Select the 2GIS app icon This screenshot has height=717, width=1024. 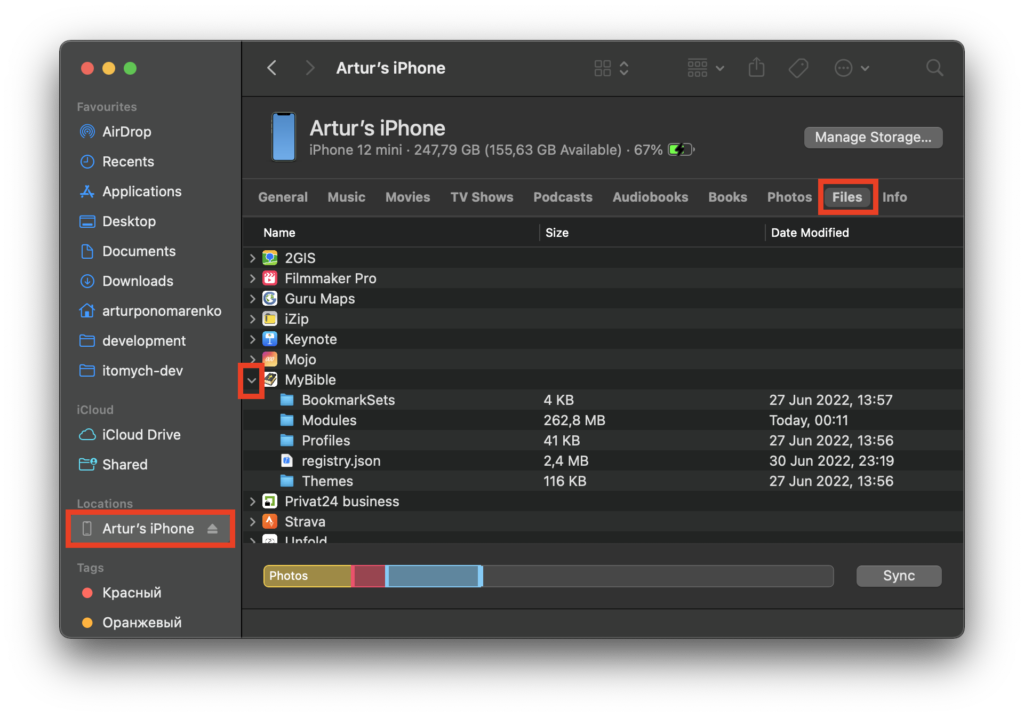click(270, 259)
